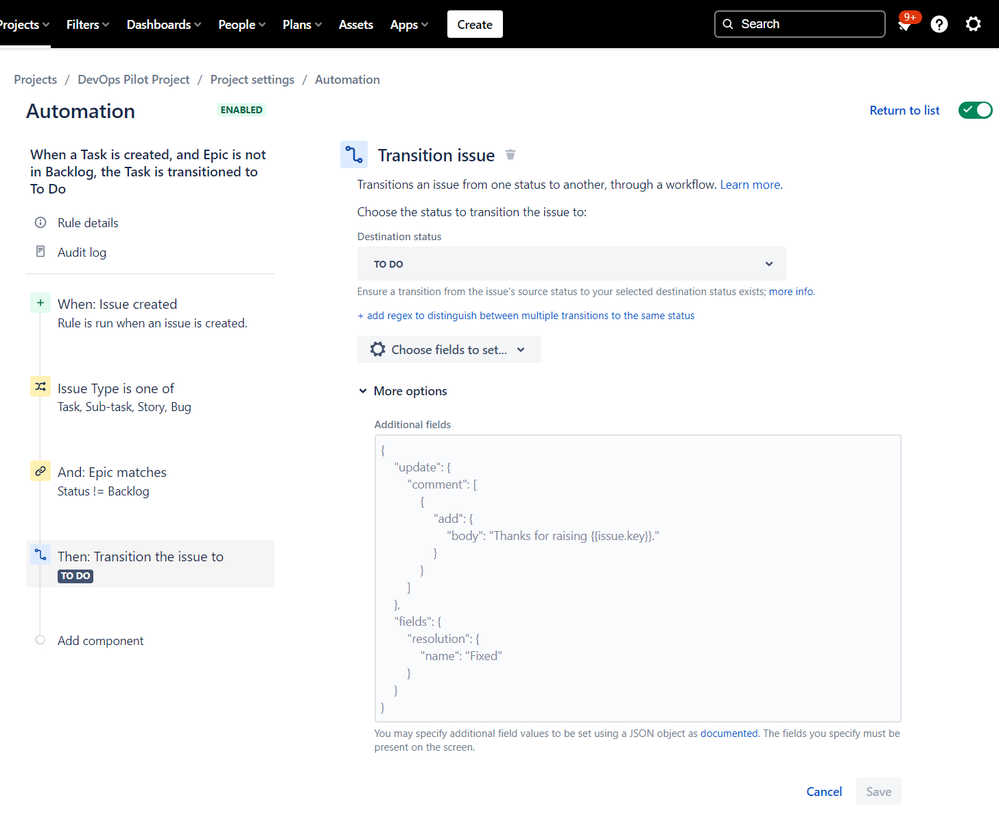Screen dimensions: 999x818
Task: Click Add component in rule chain
Action: tap(101, 640)
